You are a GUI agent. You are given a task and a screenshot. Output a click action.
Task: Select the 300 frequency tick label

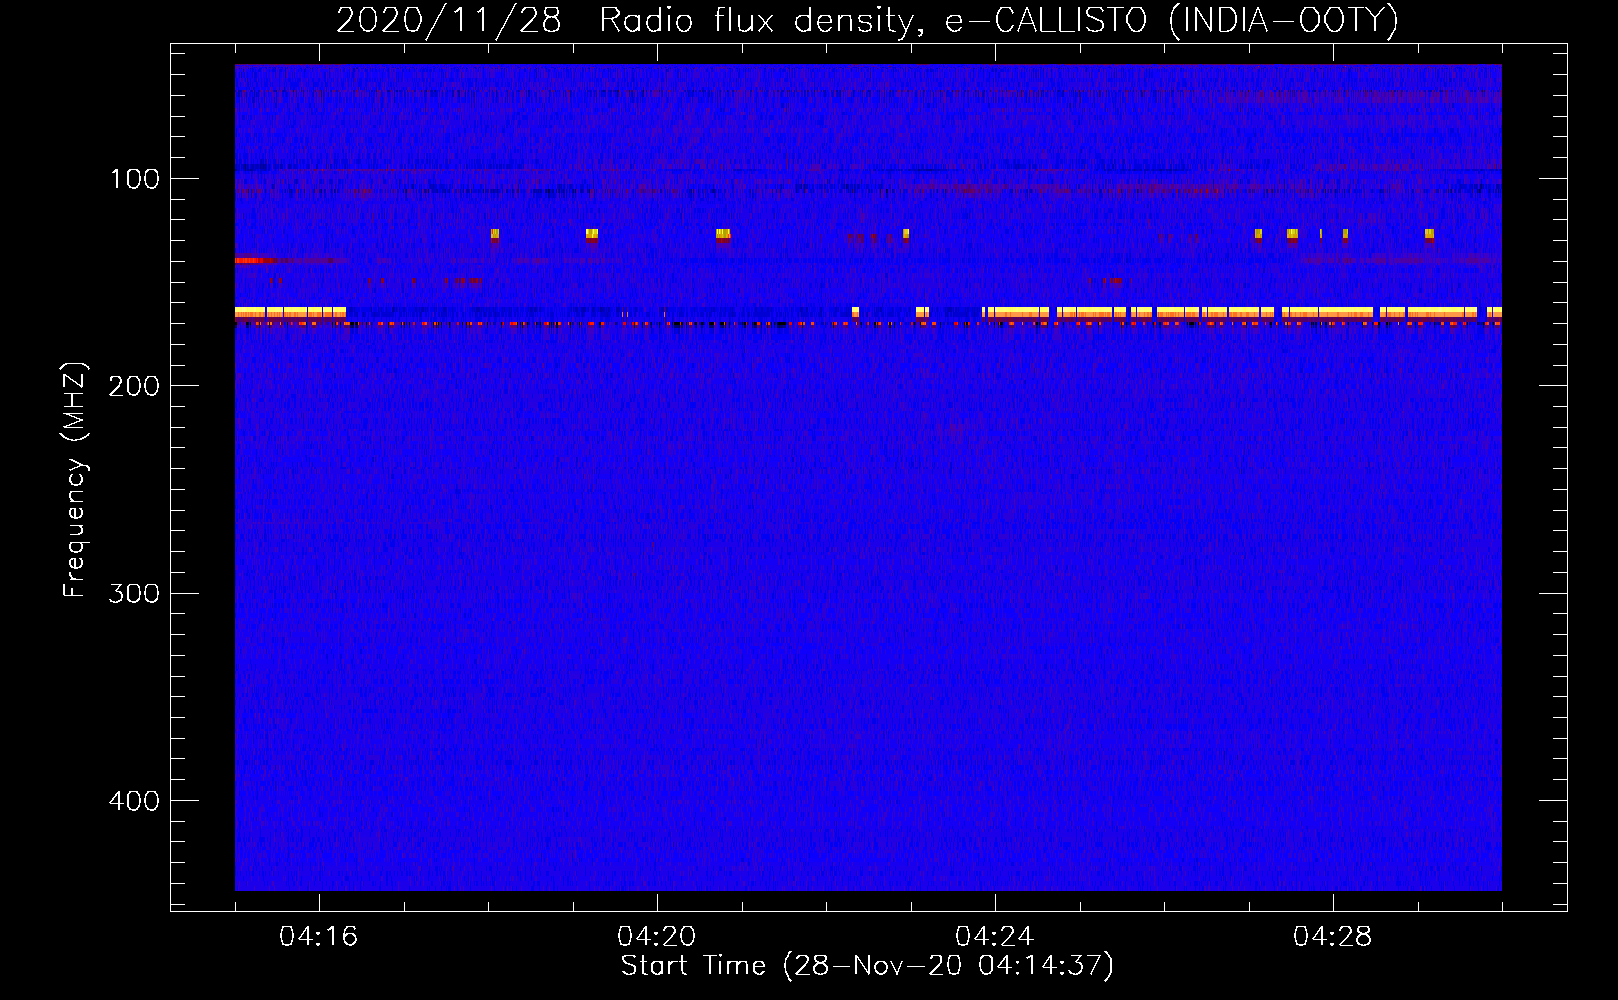[x=134, y=594]
